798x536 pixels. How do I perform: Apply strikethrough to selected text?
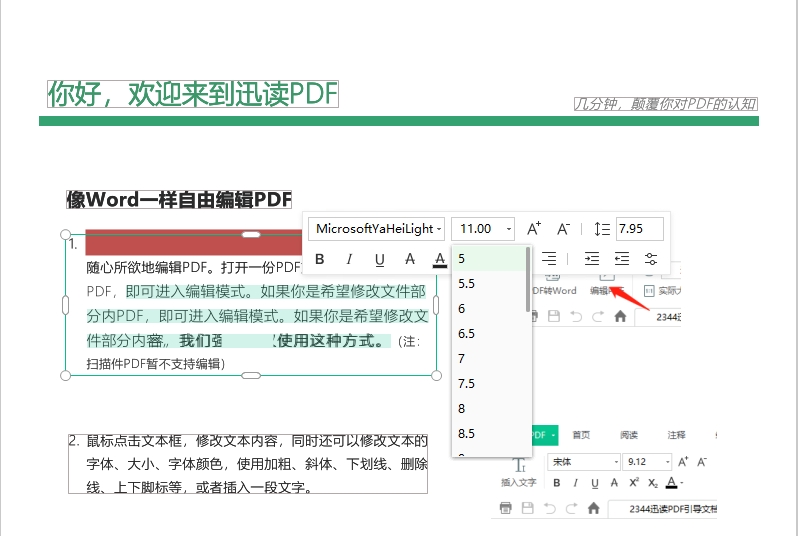[409, 260]
